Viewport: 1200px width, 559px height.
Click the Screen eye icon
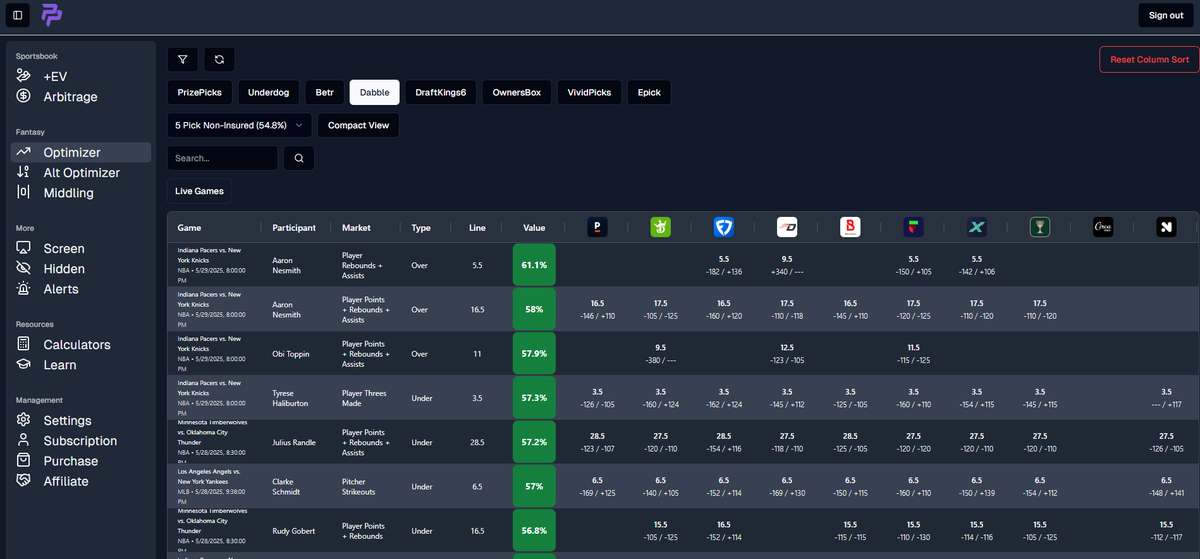click(23, 248)
